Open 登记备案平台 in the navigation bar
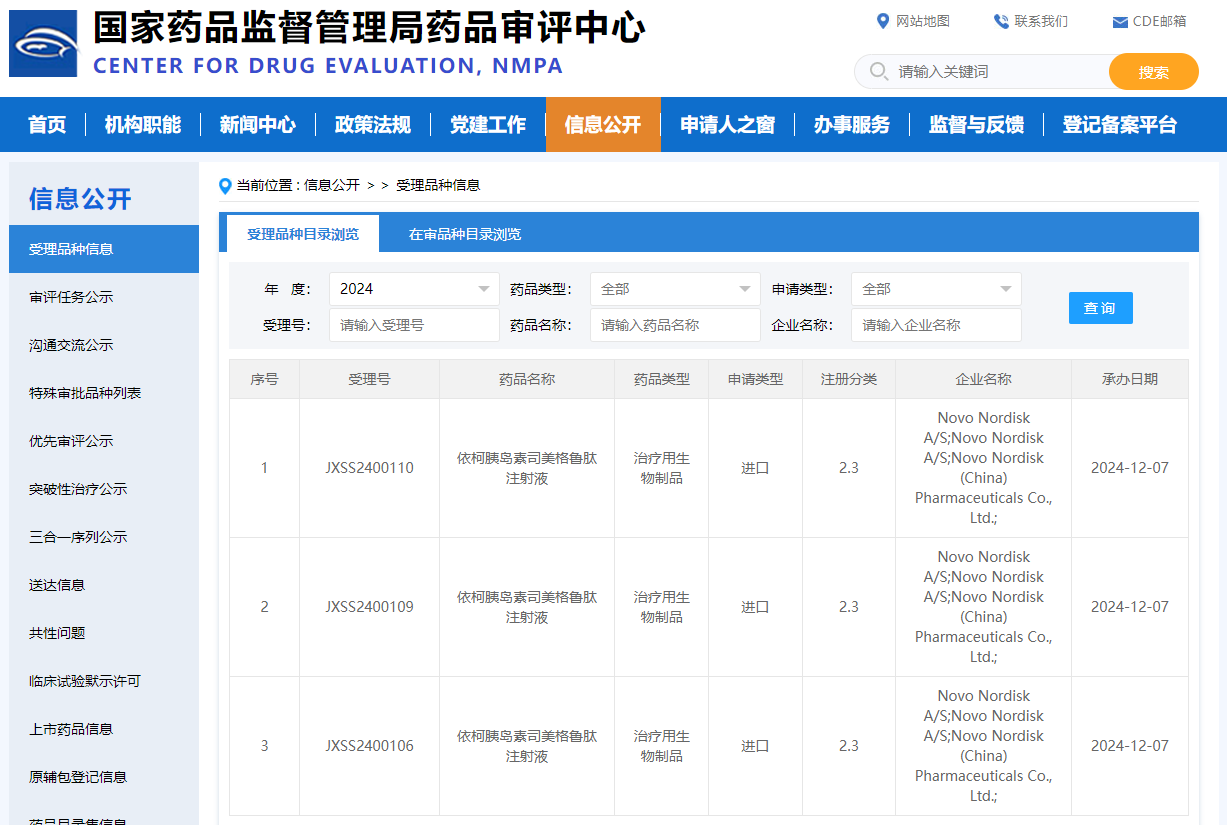 click(1120, 125)
